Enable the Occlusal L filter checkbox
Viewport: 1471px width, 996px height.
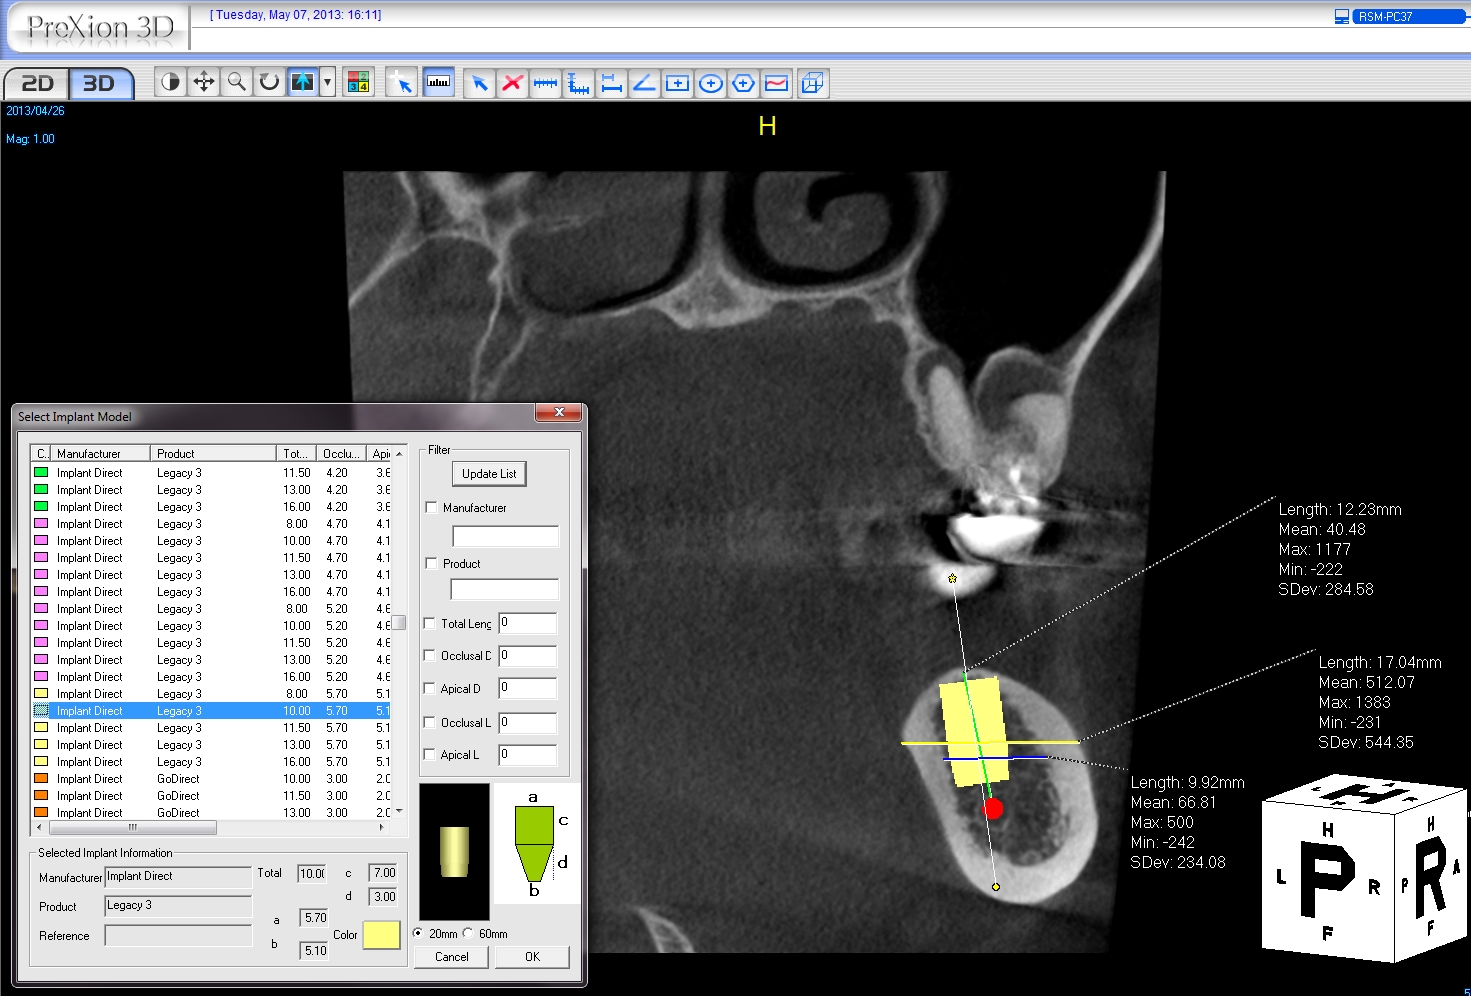[429, 722]
